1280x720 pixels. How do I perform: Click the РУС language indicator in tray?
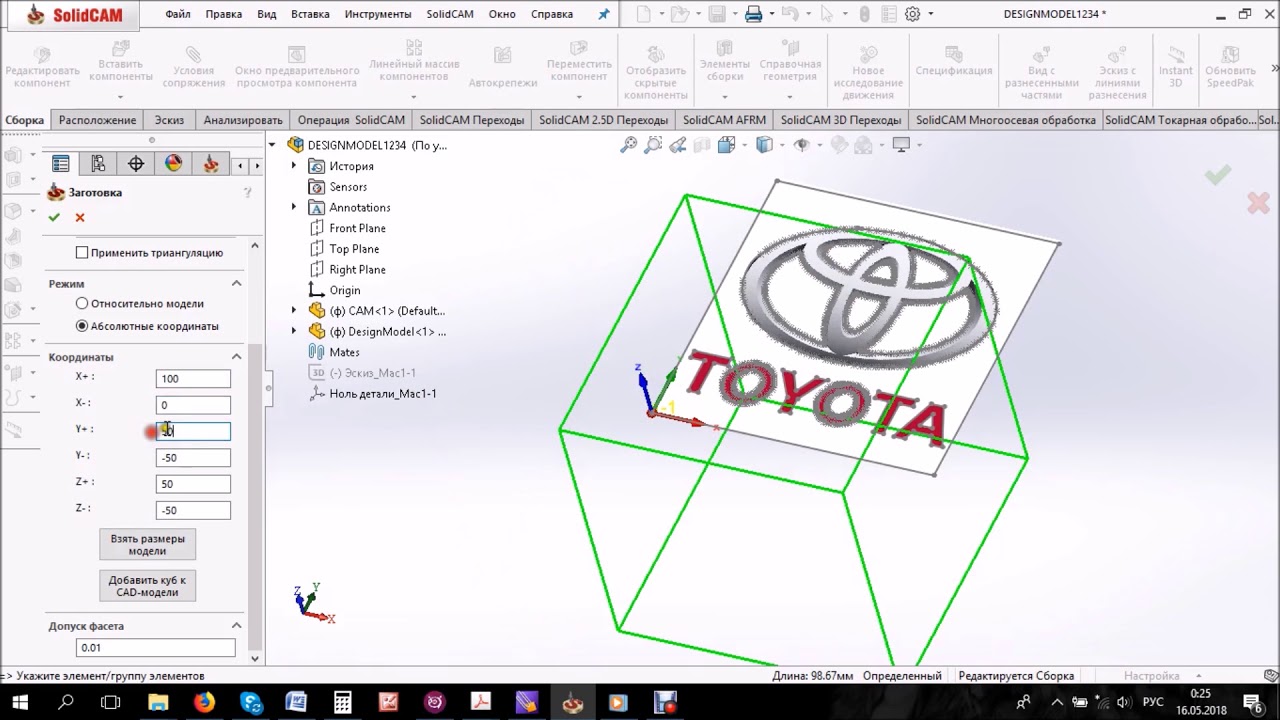[1153, 703]
